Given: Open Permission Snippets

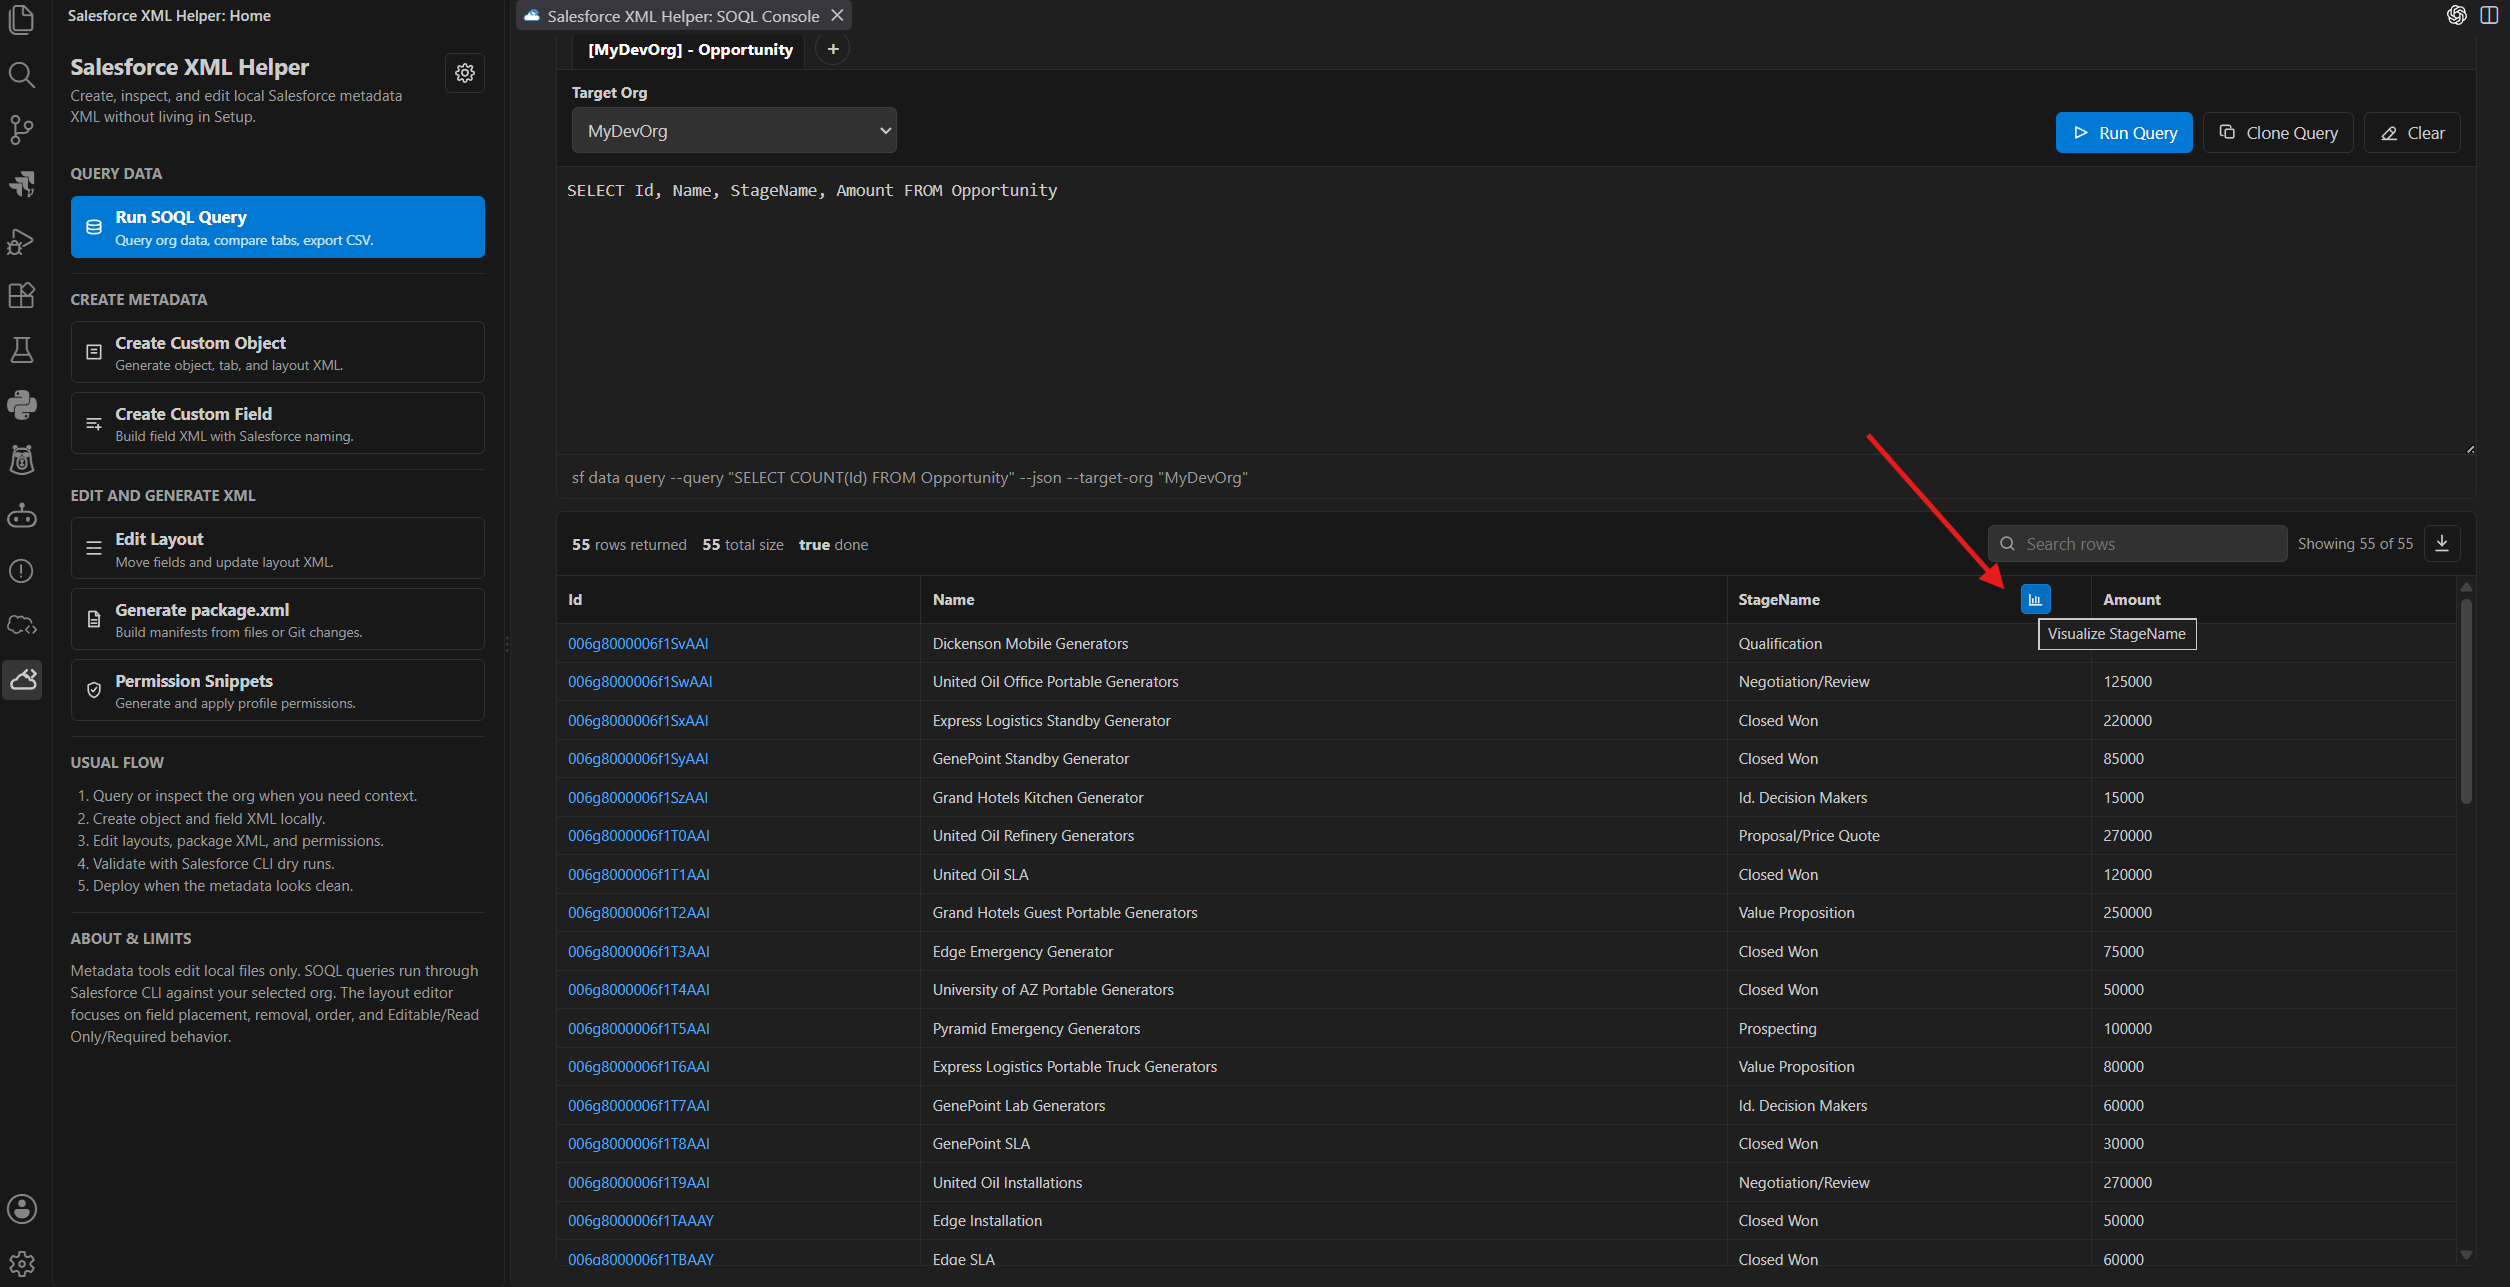Looking at the screenshot, I should (x=278, y=691).
